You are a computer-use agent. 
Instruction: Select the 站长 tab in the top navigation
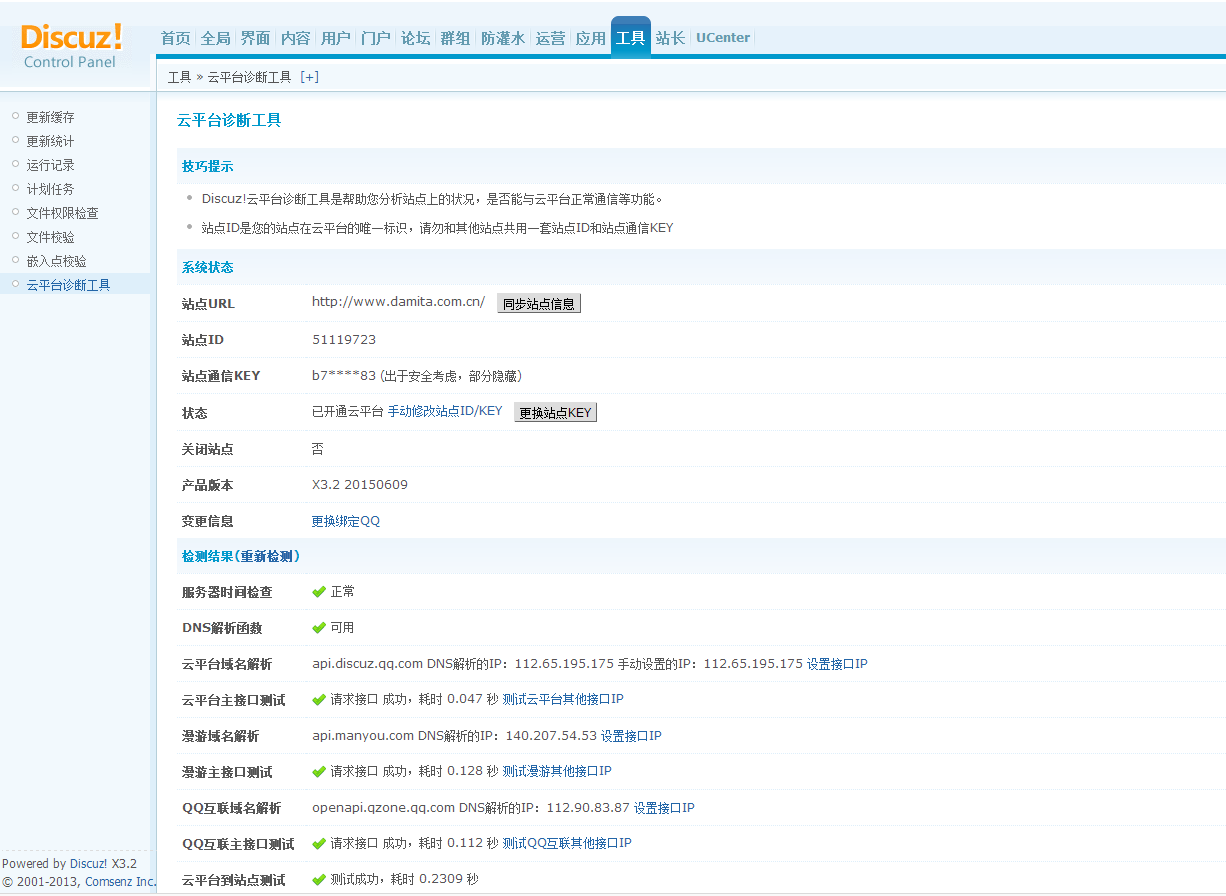pyautogui.click(x=670, y=38)
